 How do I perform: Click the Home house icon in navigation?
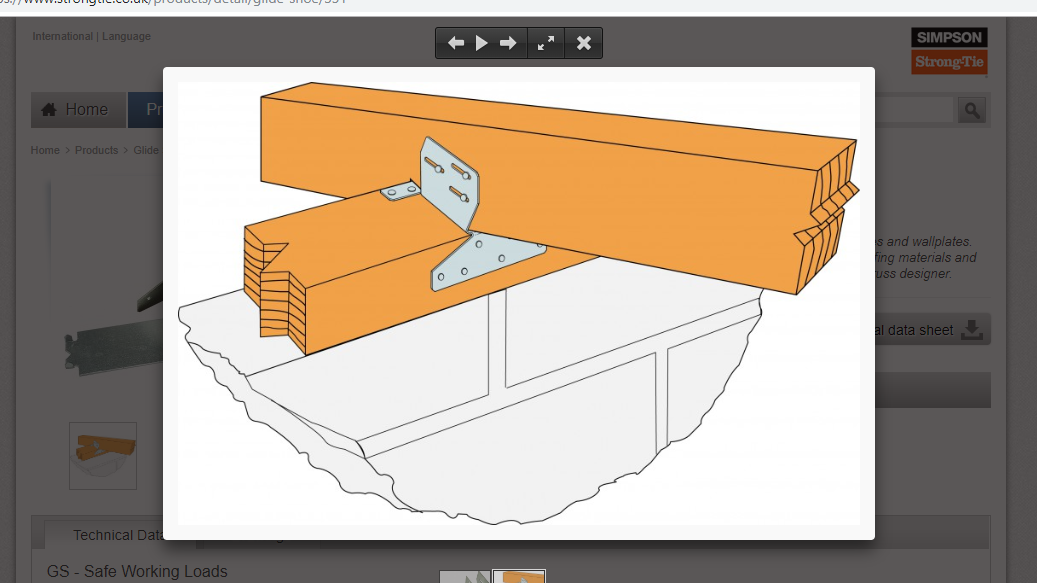click(48, 109)
